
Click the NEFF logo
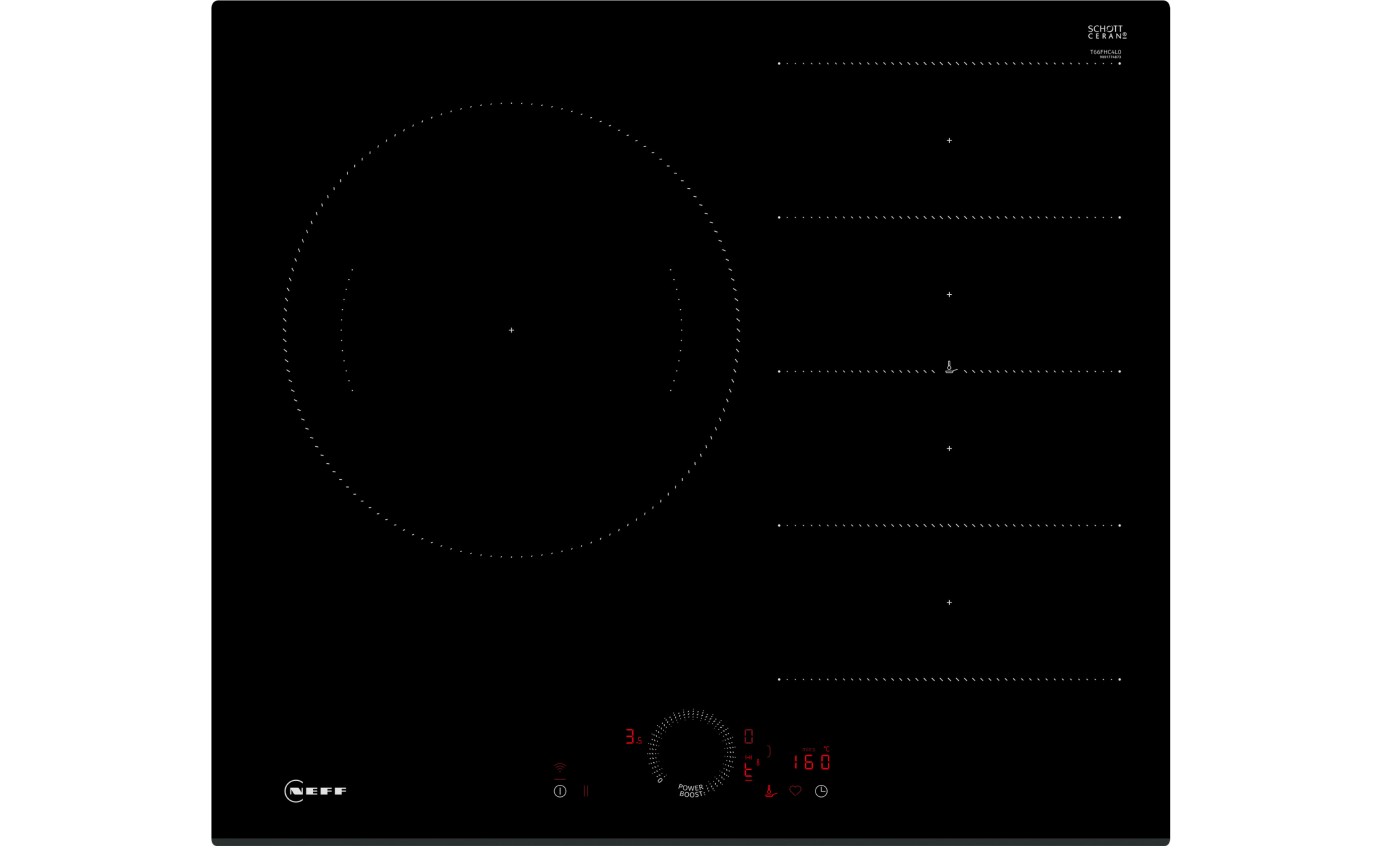click(313, 791)
